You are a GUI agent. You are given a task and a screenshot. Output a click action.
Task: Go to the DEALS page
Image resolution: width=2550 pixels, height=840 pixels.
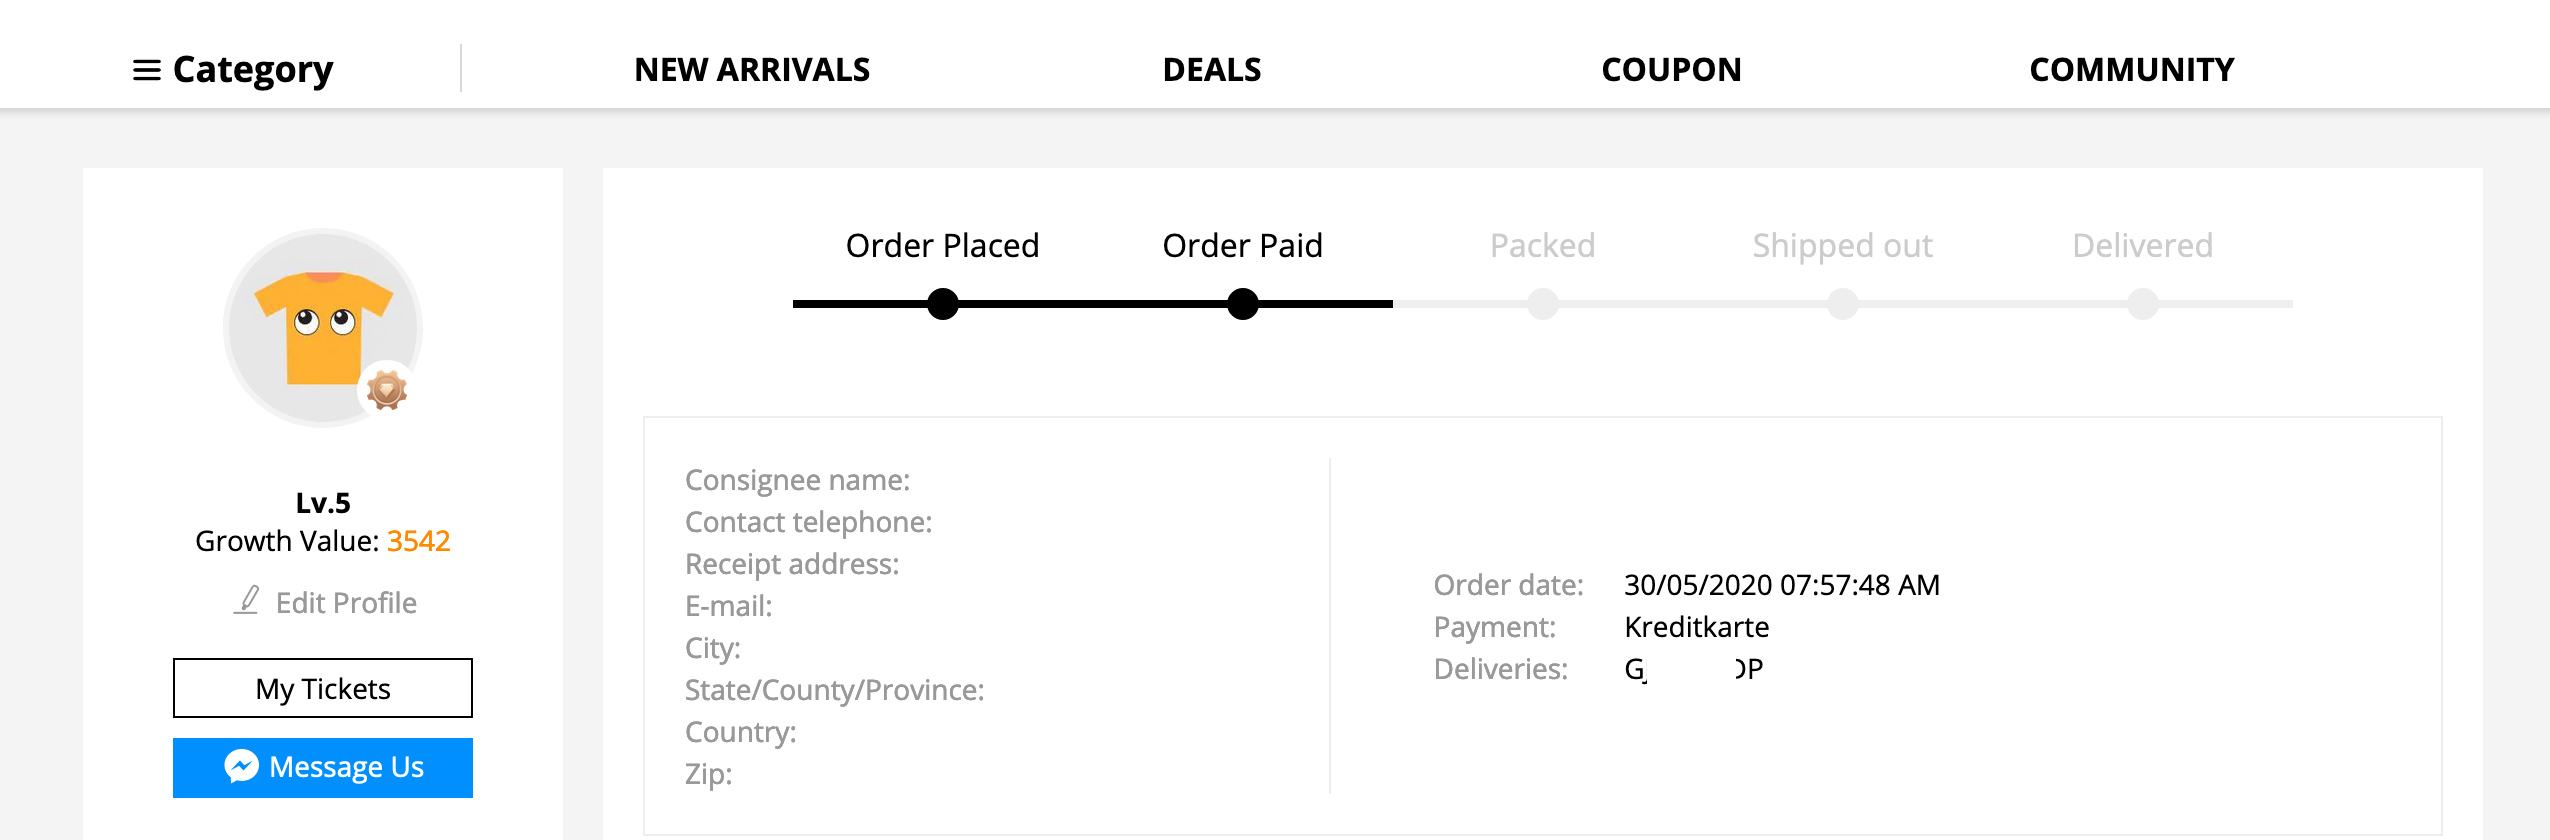(x=1212, y=70)
